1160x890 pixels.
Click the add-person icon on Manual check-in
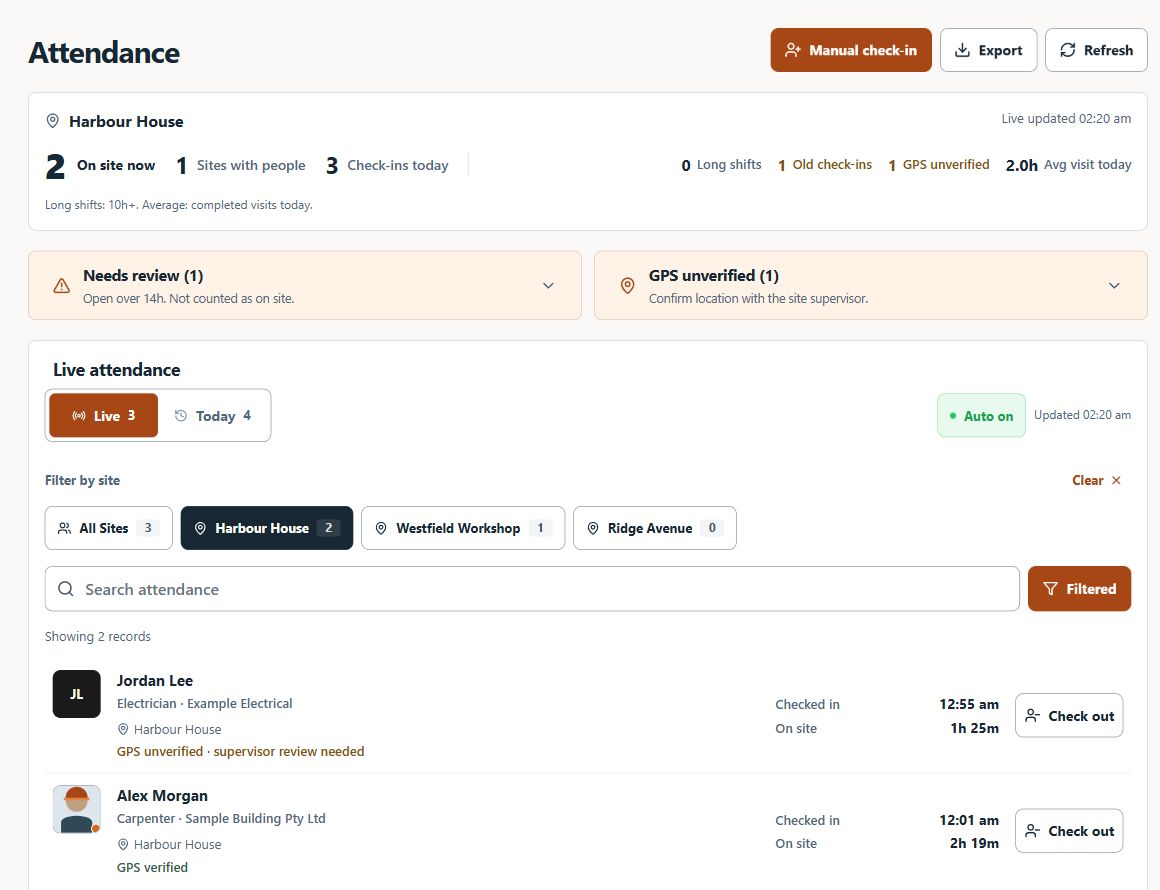coord(792,50)
